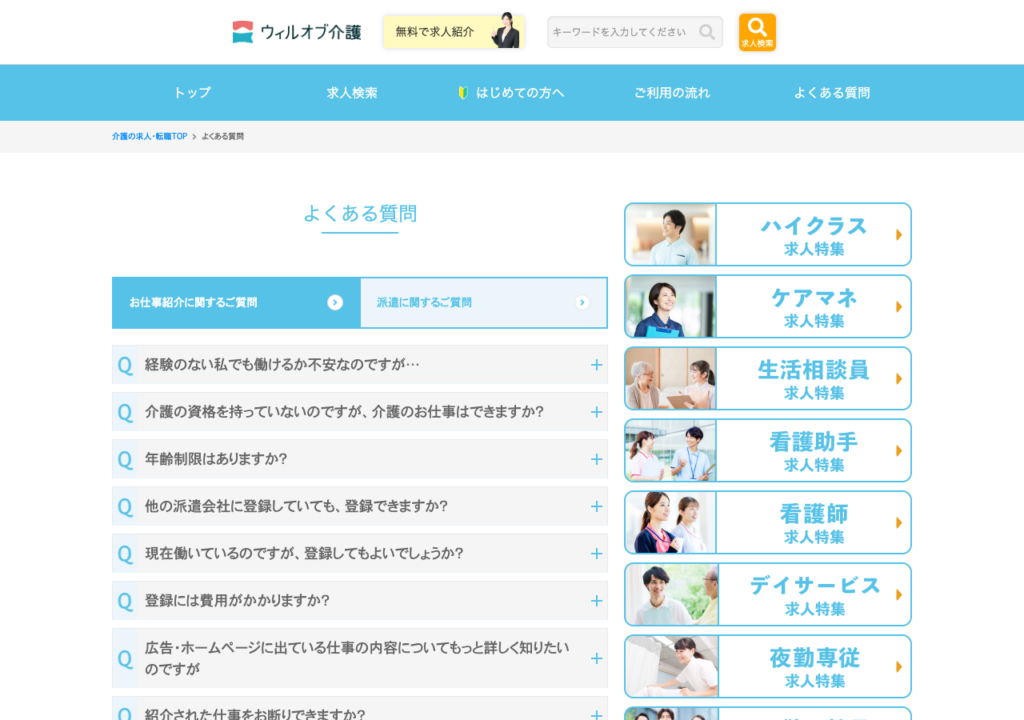Click Q icon beside 経験のない私でも働けるか

point(125,365)
